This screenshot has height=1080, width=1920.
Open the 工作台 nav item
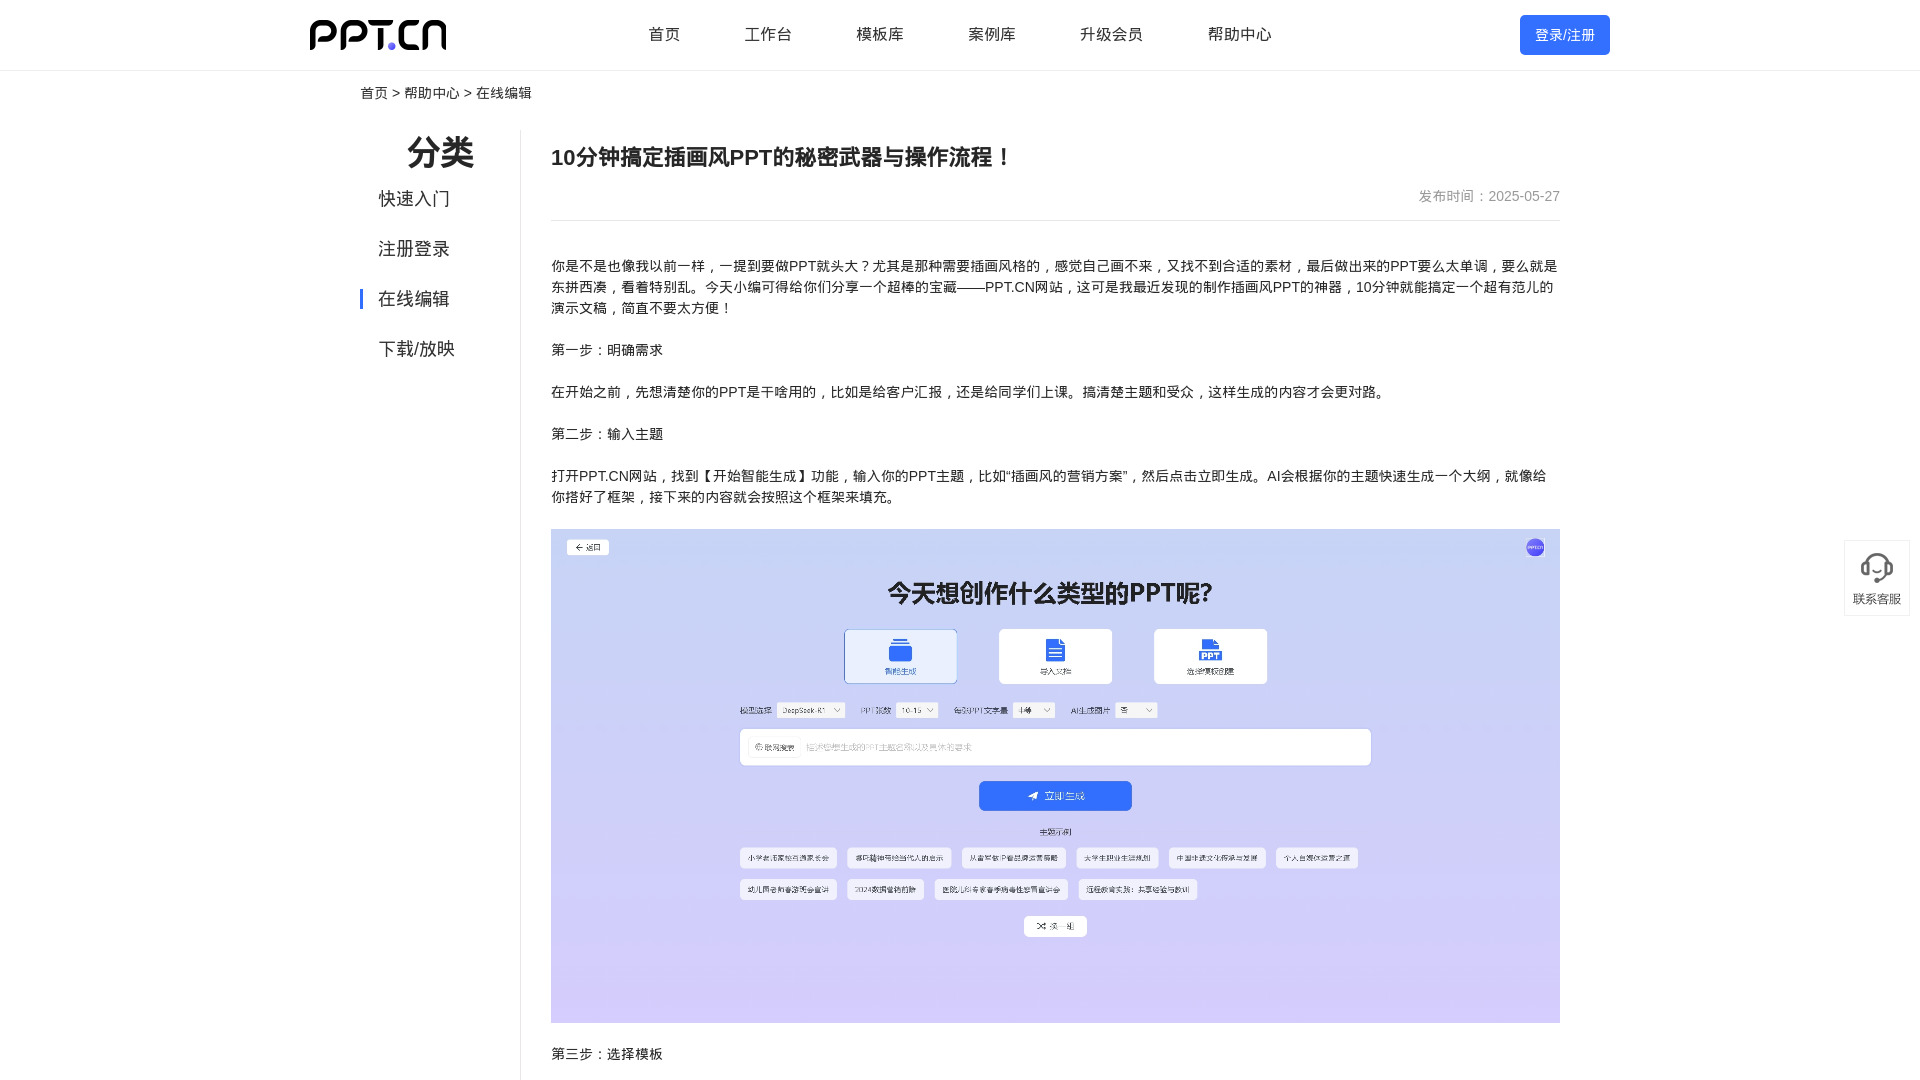(x=768, y=35)
